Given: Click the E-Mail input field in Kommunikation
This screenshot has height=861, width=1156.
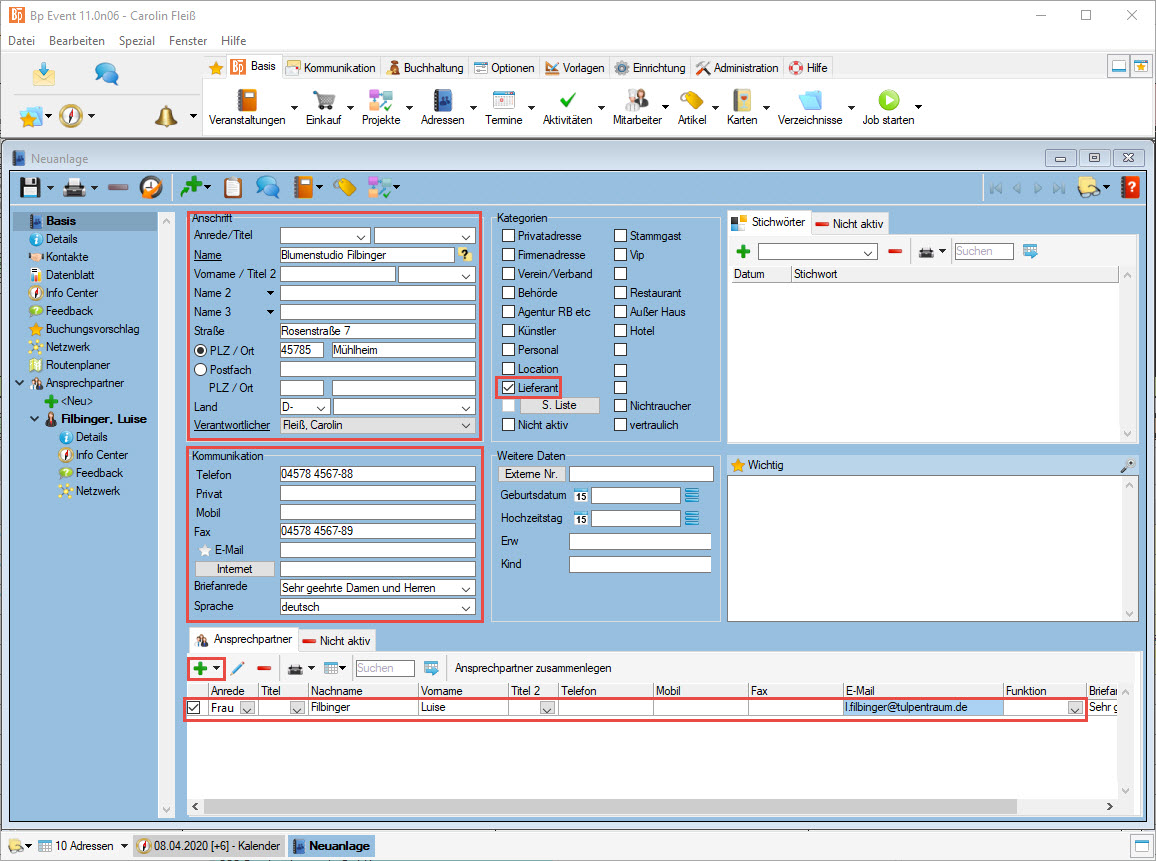Looking at the screenshot, I should 377,550.
